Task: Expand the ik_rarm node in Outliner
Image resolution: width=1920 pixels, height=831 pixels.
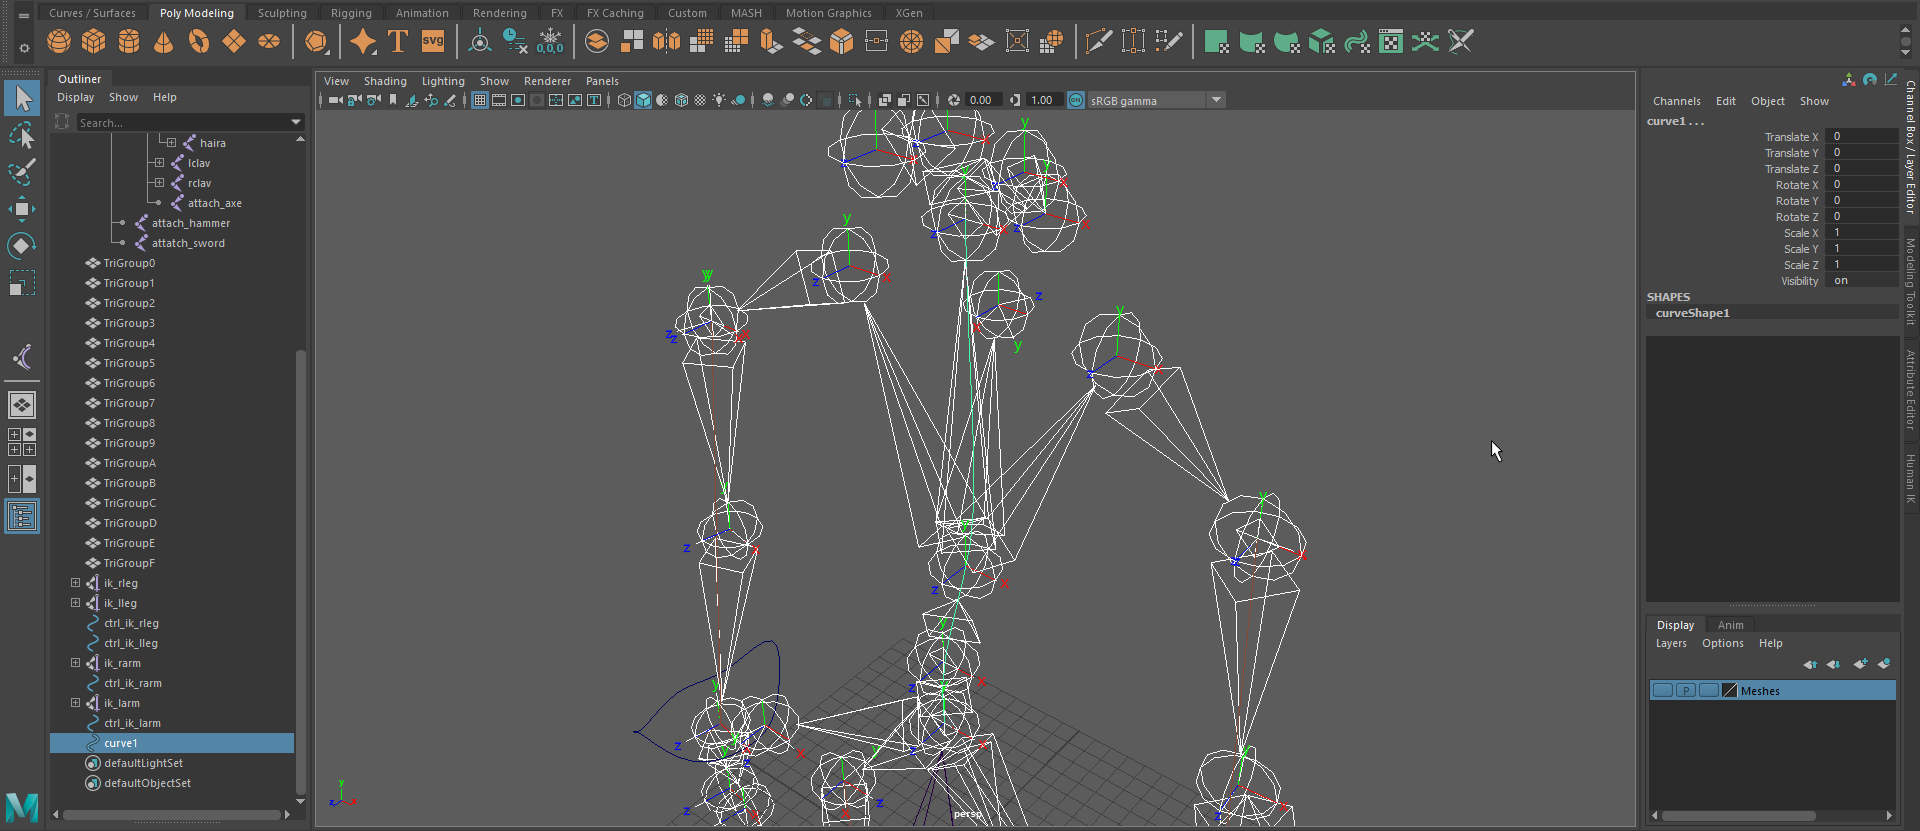Action: pos(75,663)
